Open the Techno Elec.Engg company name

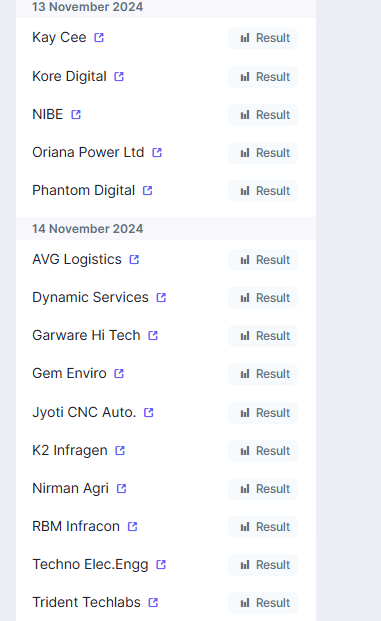click(x=90, y=564)
